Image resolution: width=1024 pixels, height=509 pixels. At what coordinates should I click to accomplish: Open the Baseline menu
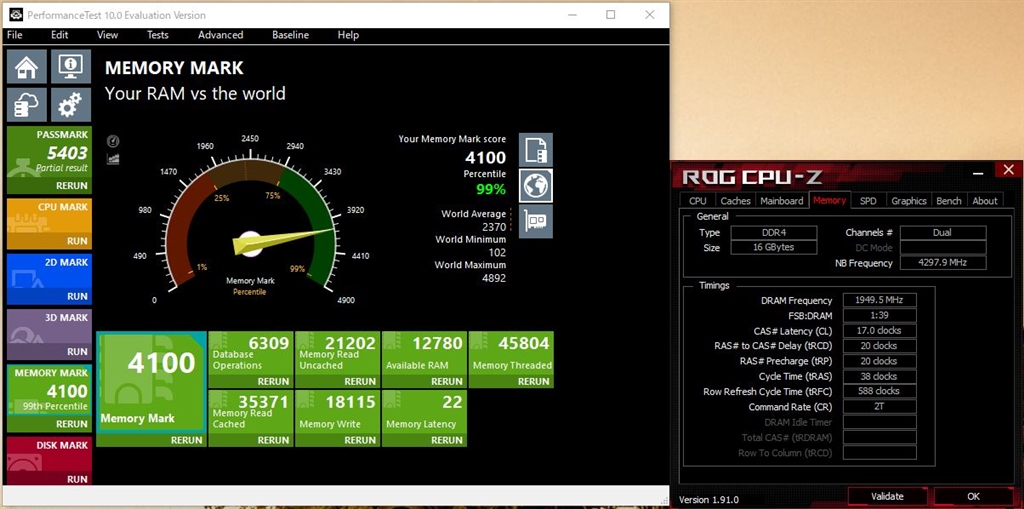291,35
